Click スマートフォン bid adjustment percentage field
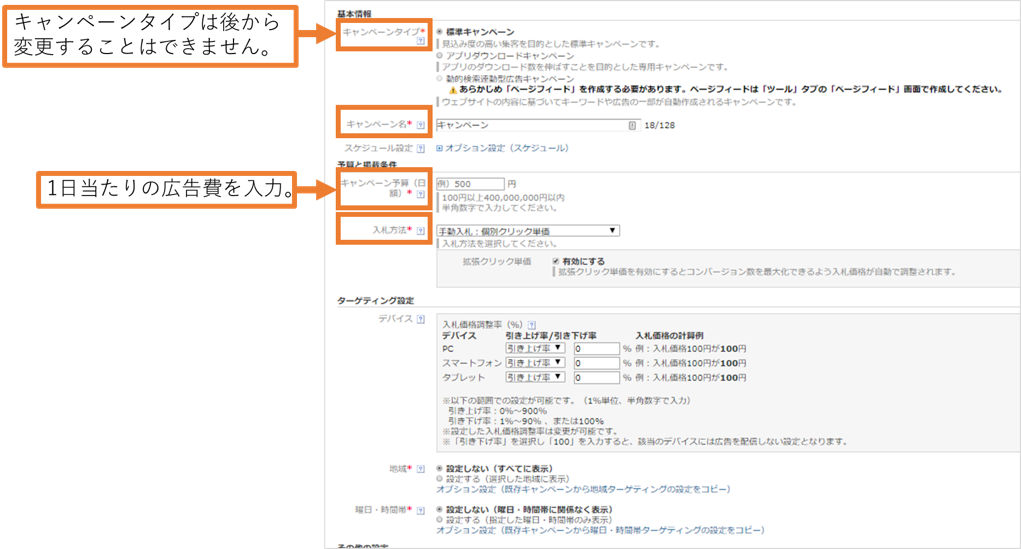 point(596,363)
